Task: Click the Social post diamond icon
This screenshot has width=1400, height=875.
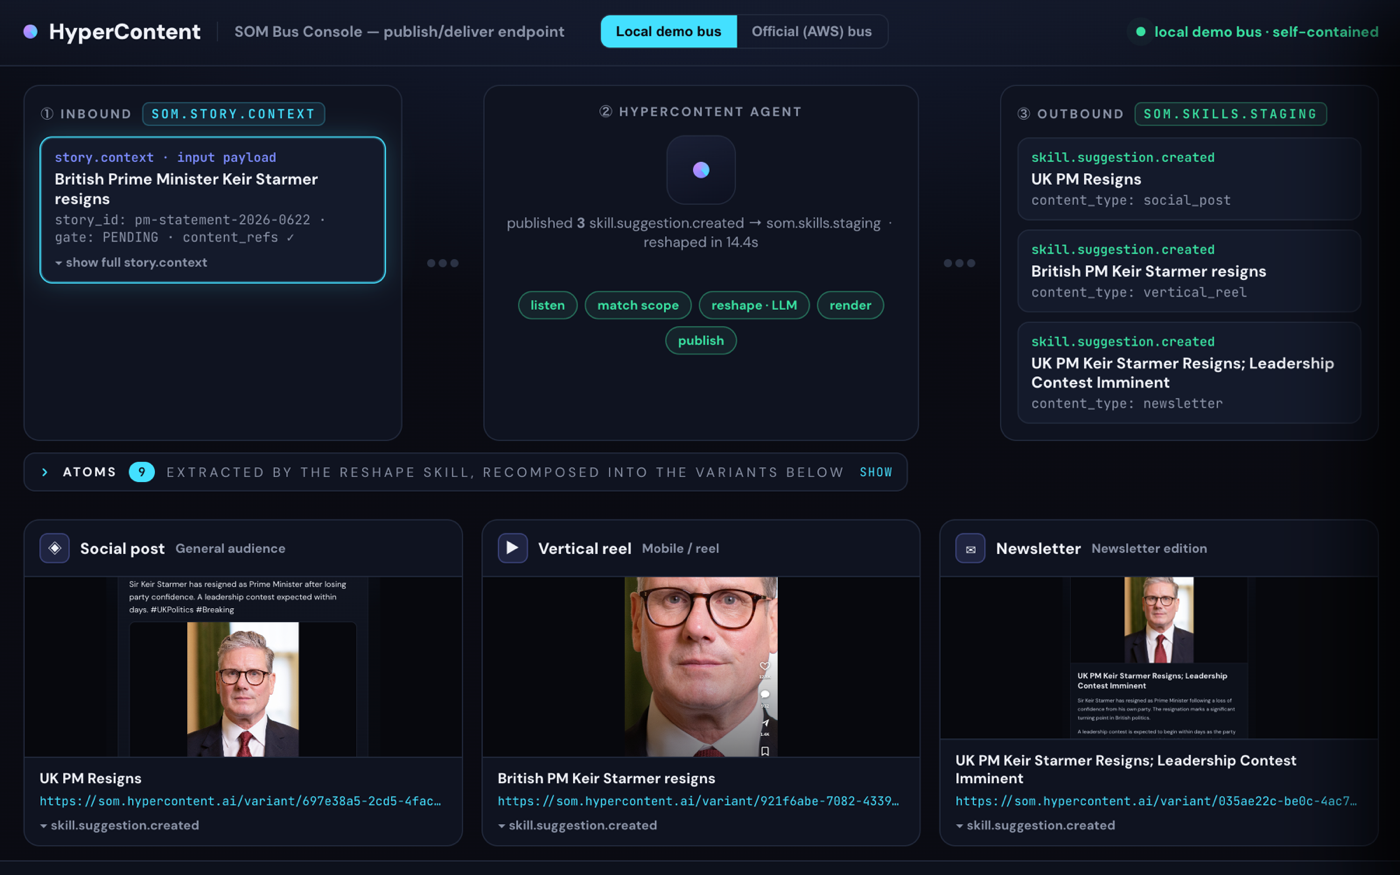Action: [x=55, y=548]
